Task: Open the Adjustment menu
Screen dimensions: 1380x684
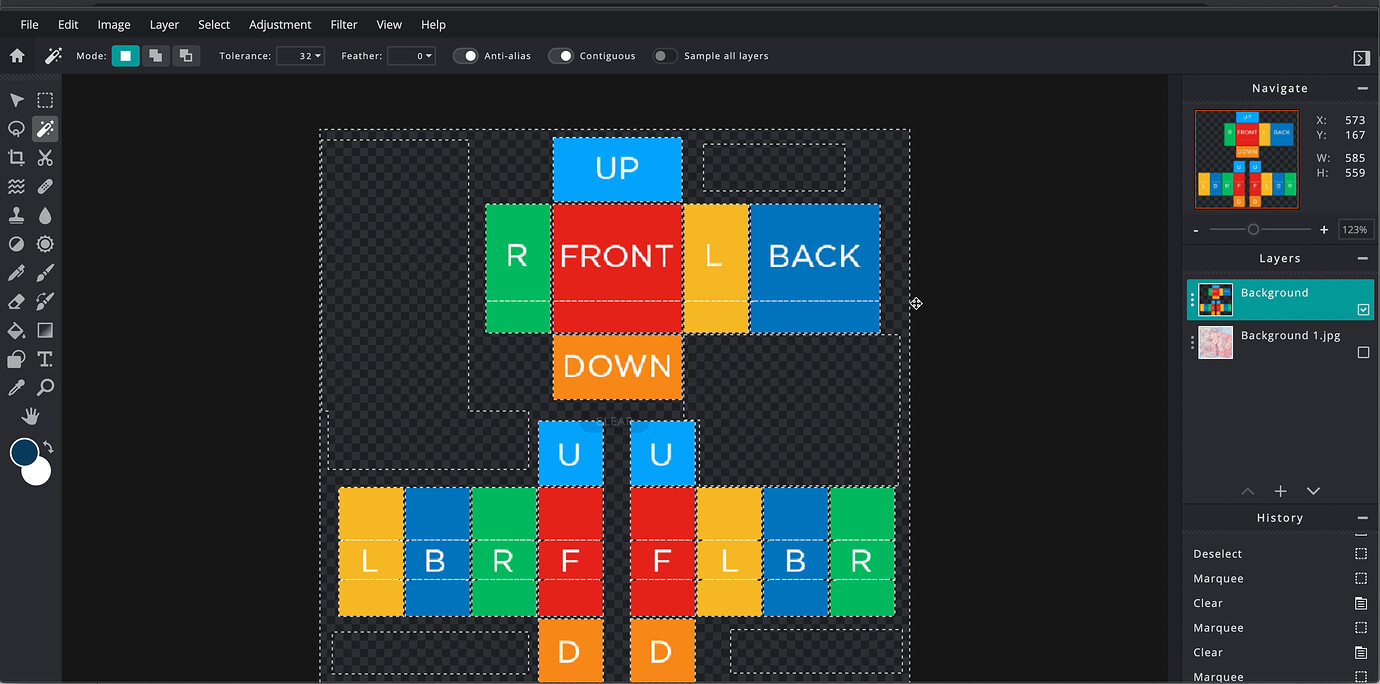Action: click(279, 24)
